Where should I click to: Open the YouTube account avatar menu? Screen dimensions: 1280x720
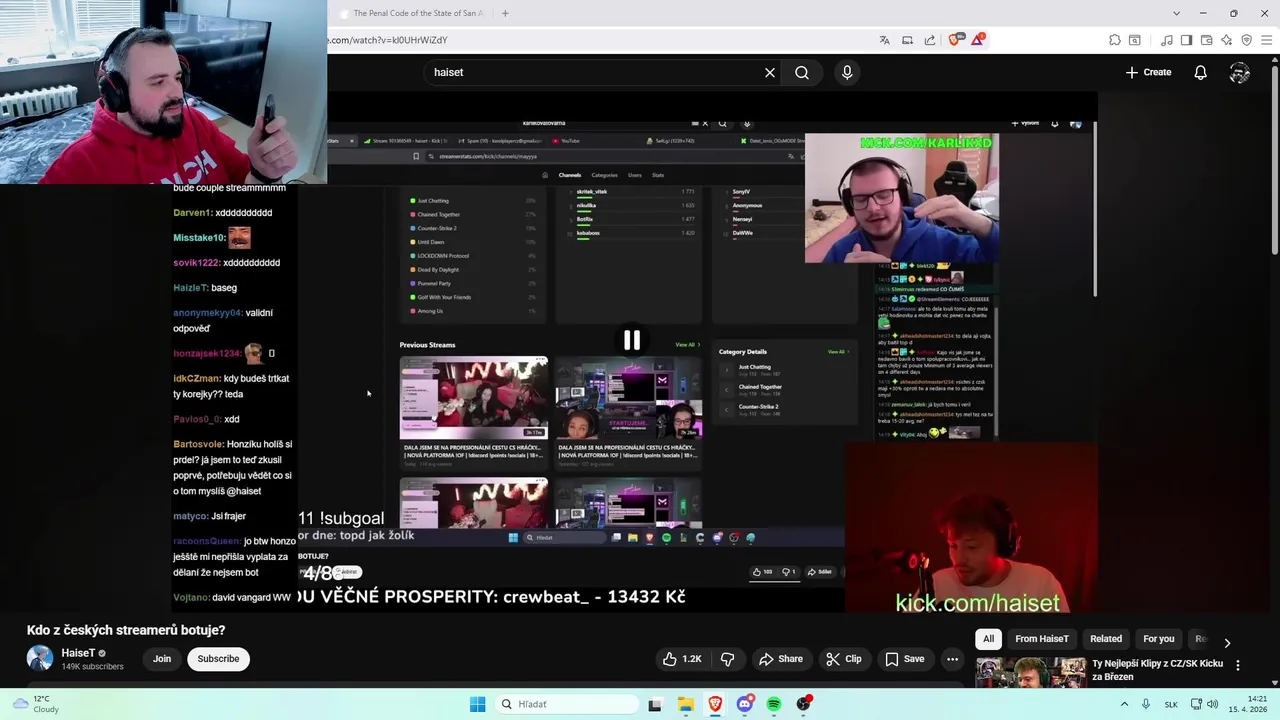[1240, 72]
